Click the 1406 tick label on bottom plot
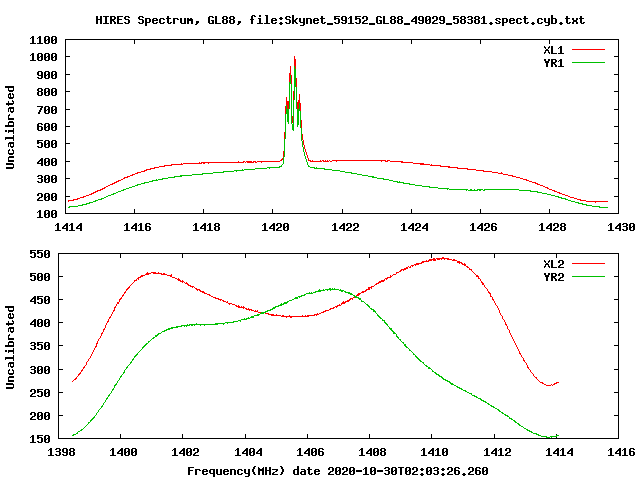Viewport: 640px width, 480px height. point(310,452)
